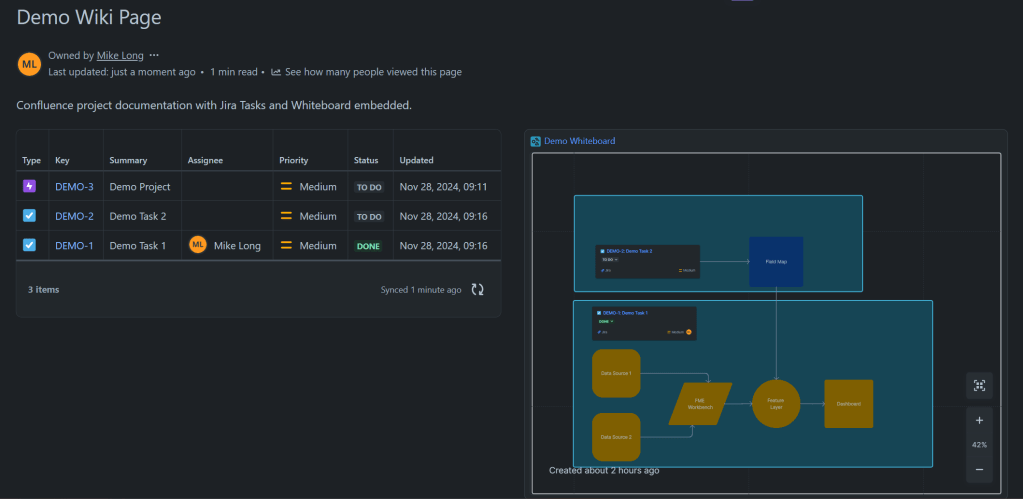Open the Mike Long owner profile link

tap(119, 56)
